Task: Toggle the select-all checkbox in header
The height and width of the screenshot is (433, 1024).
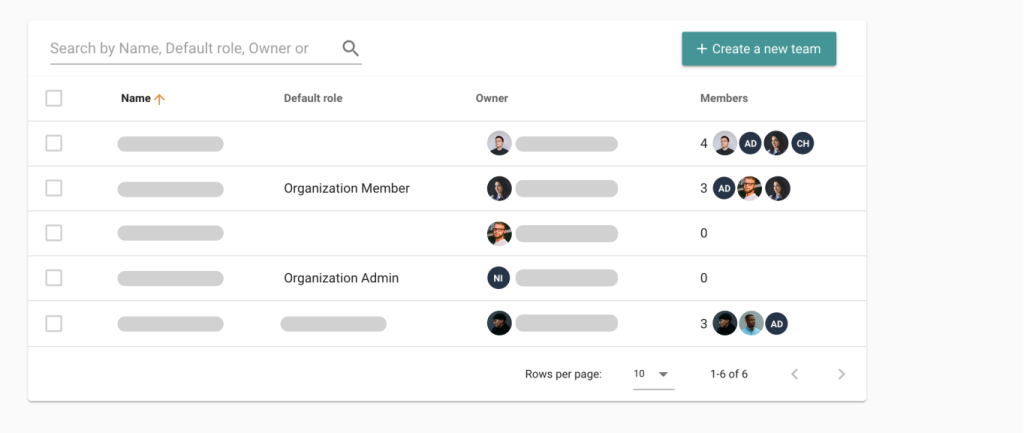Action: pos(54,98)
